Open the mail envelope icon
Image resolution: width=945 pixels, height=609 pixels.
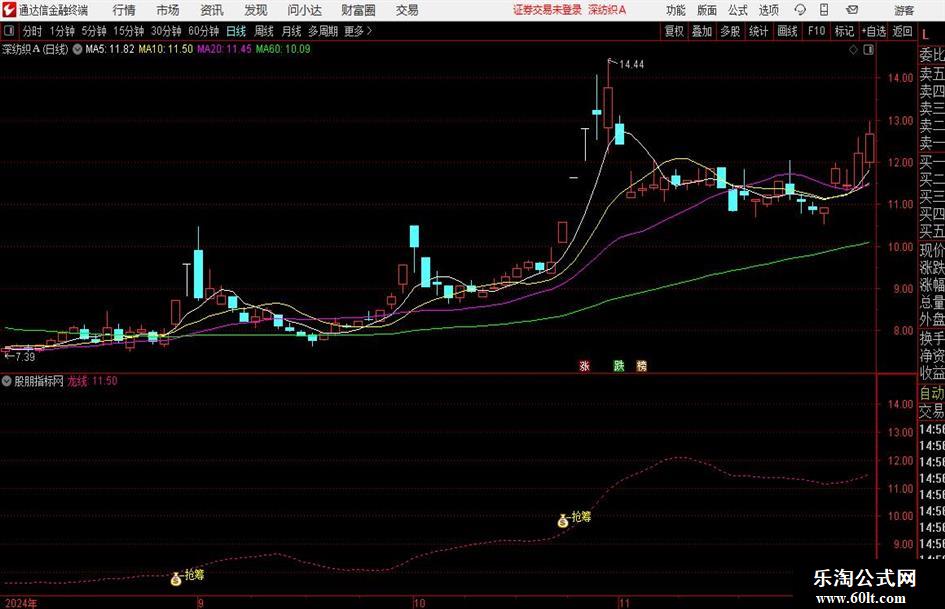pos(852,10)
